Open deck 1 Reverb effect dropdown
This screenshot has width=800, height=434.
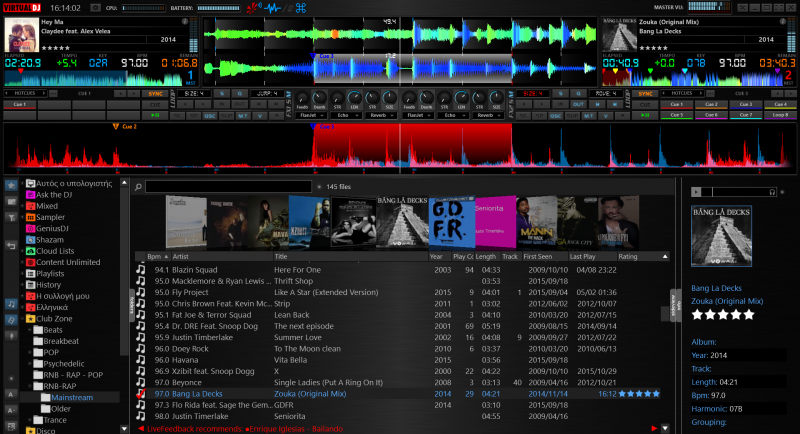click(x=381, y=116)
